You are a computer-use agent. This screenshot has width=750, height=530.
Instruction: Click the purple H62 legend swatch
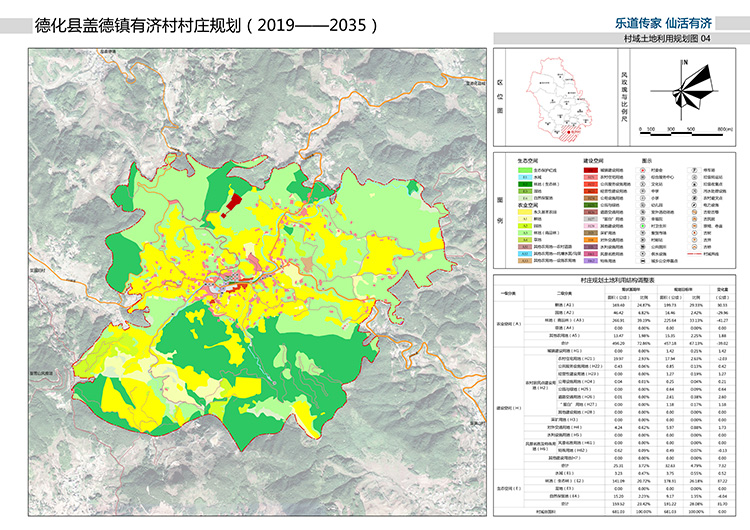tap(591, 261)
